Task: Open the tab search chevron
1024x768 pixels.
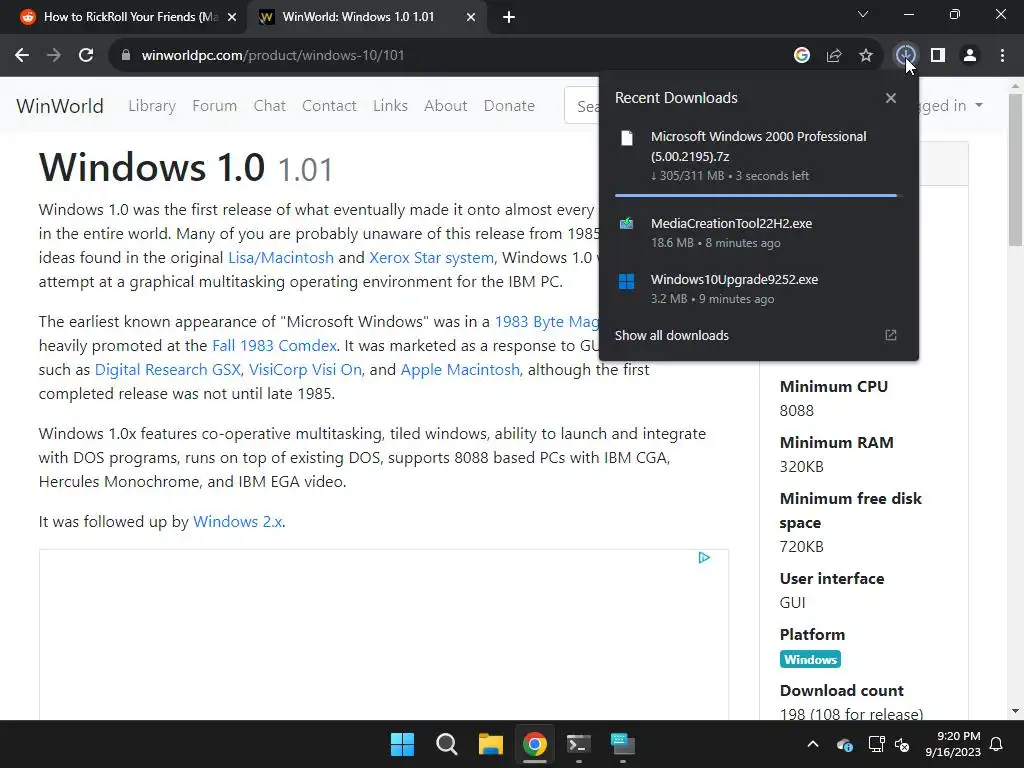Action: [x=863, y=14]
